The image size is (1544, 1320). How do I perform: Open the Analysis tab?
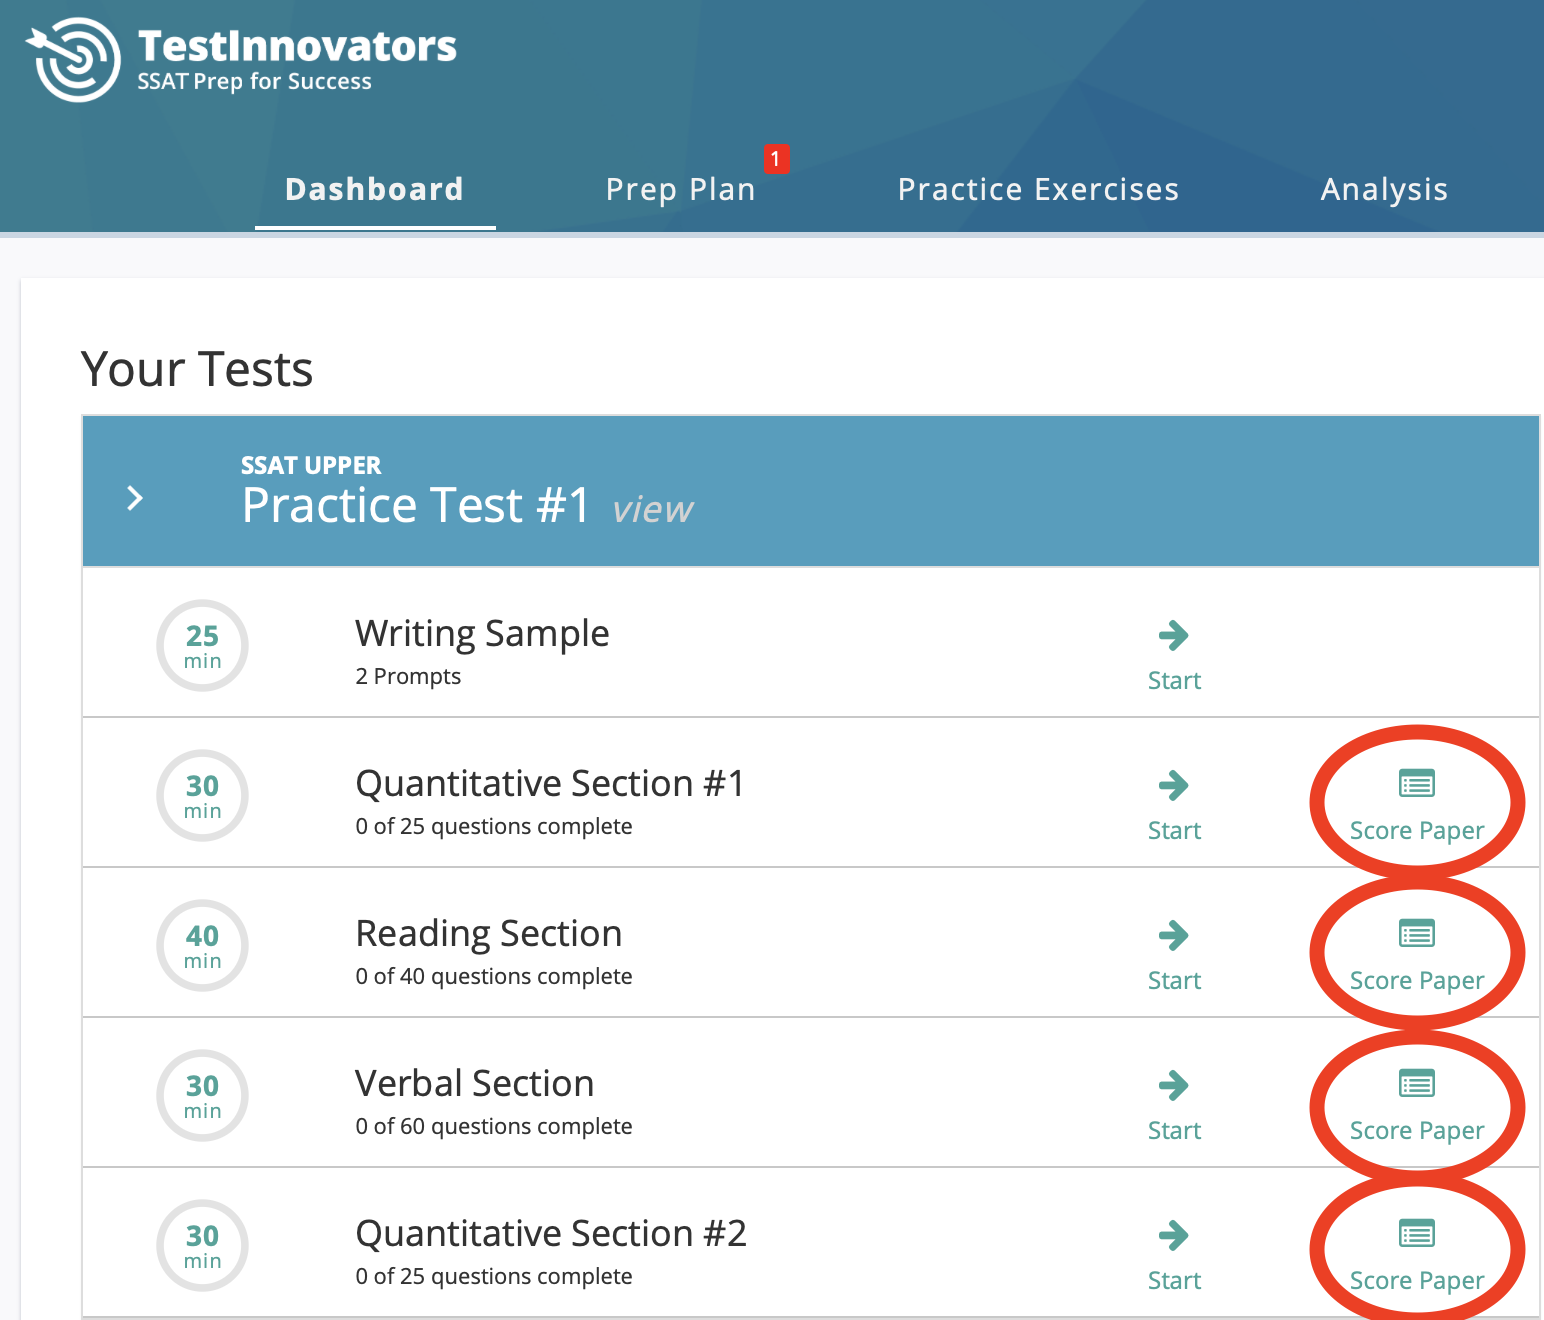1384,189
